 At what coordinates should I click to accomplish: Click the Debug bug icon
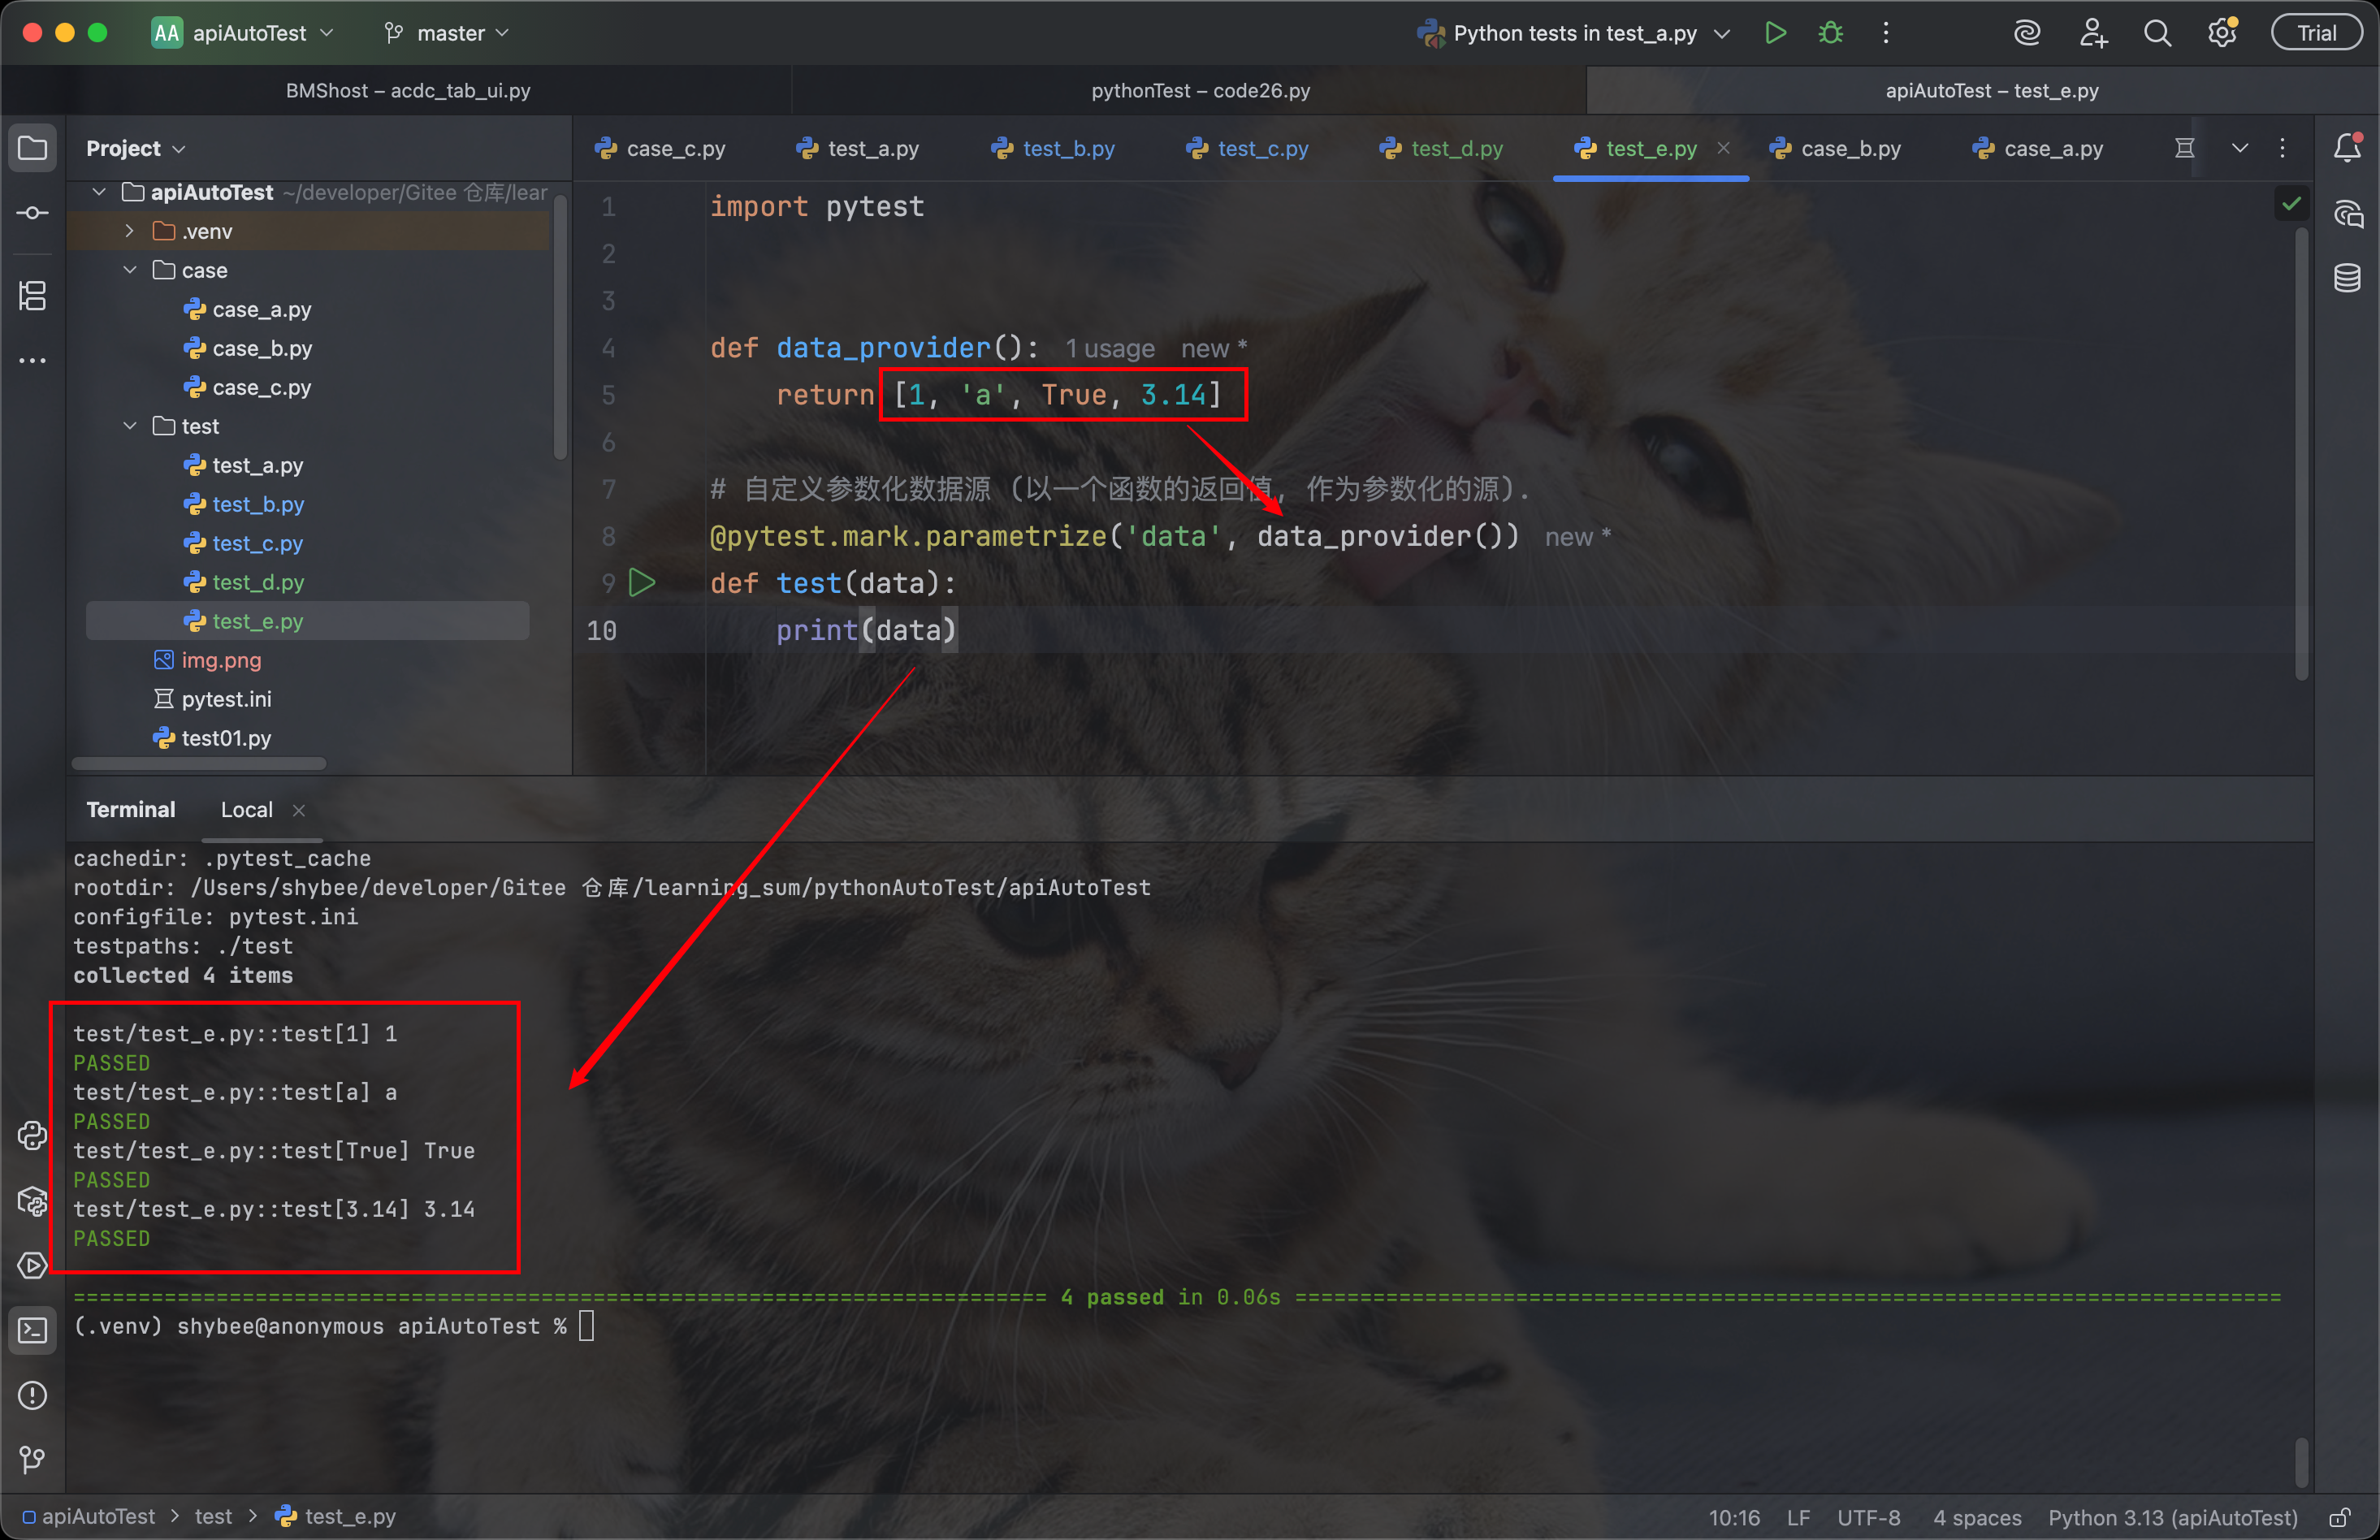pyautogui.click(x=1830, y=33)
